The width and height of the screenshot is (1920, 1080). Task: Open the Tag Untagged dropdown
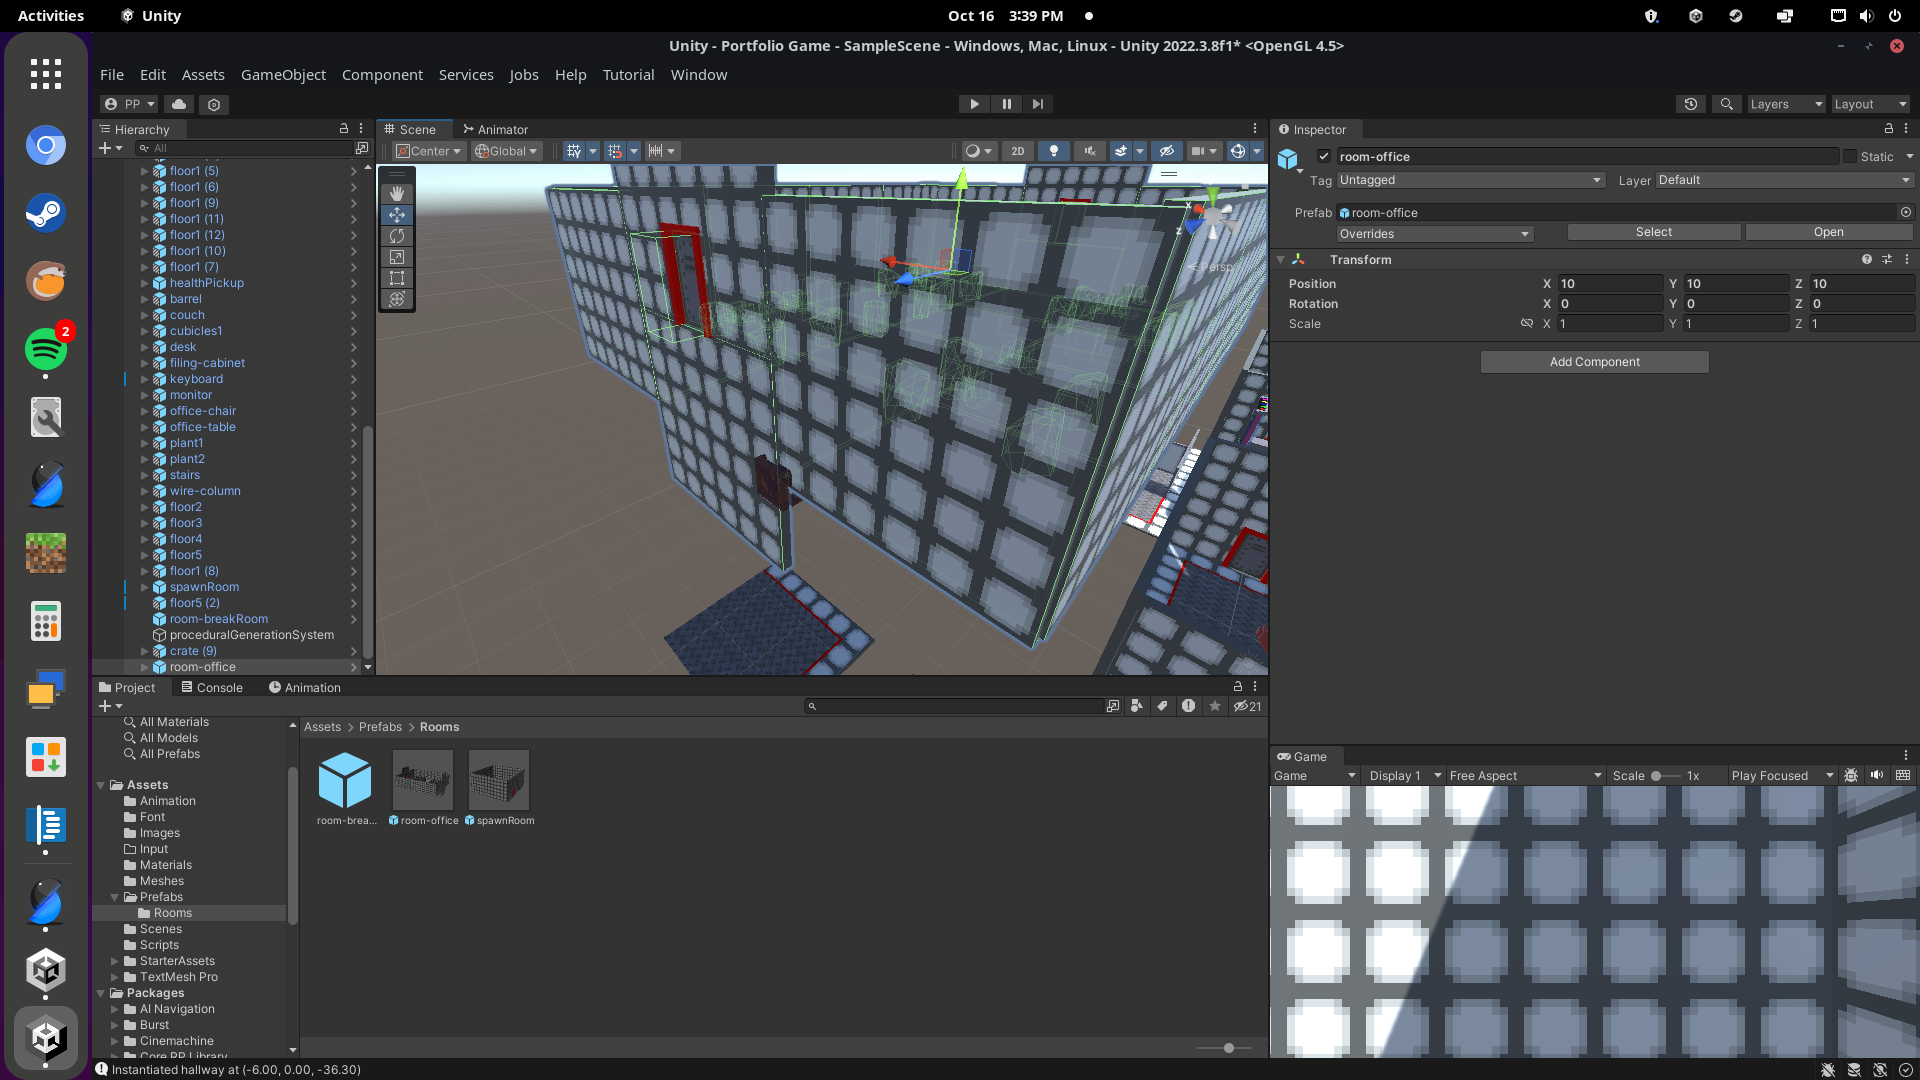pos(1469,180)
